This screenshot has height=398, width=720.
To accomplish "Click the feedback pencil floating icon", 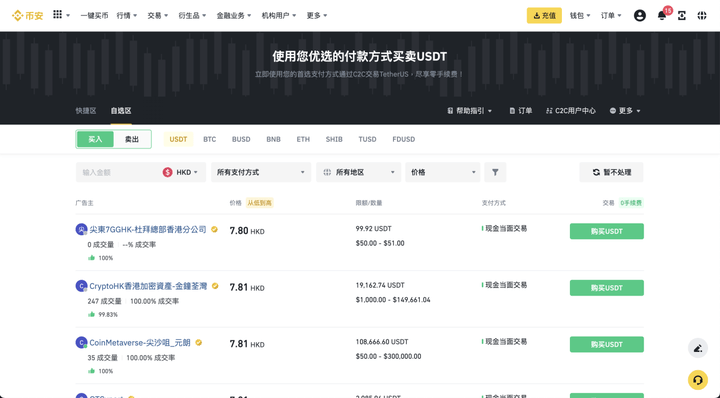I will tap(698, 348).
